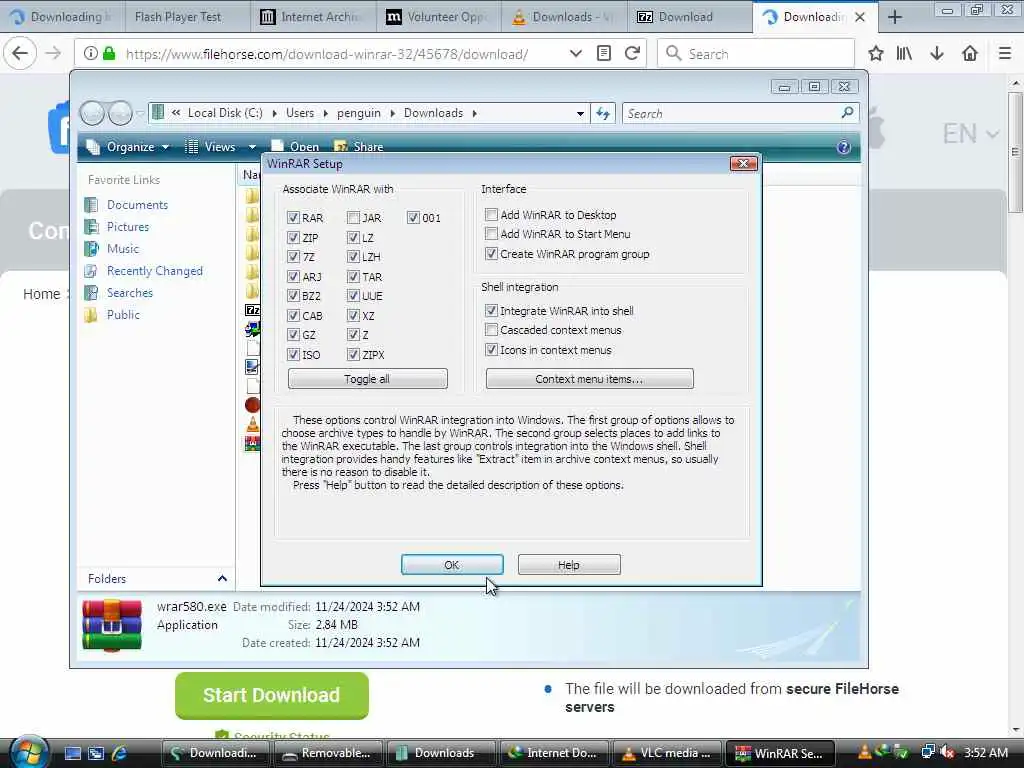Switch to Removable taskbar button

(x=327, y=753)
